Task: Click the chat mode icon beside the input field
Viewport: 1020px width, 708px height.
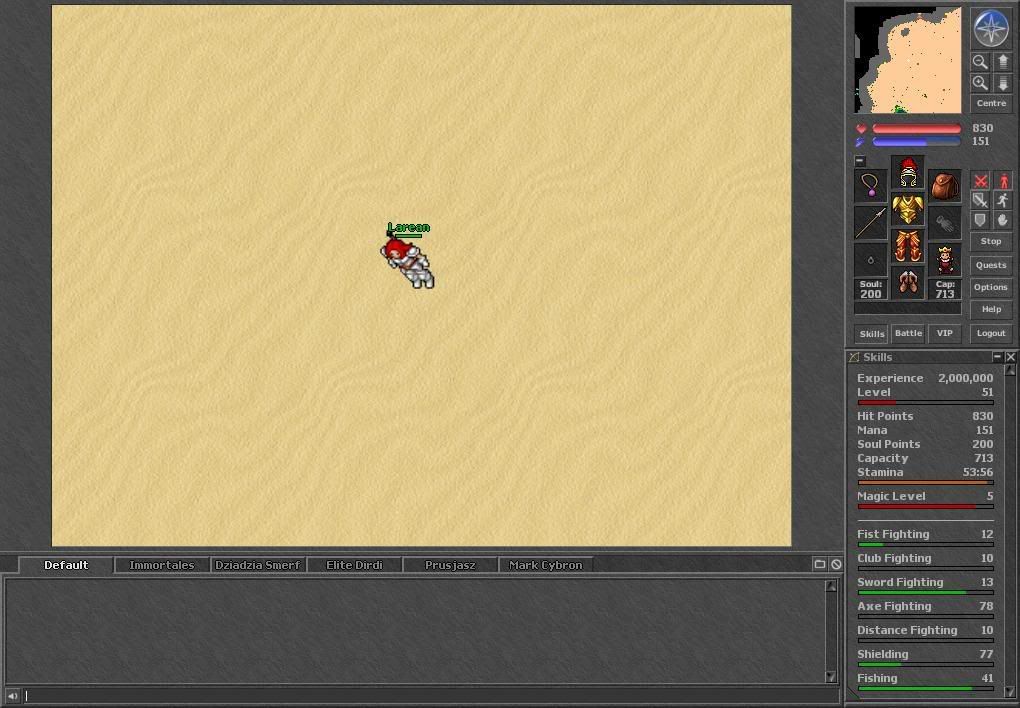Action: [x=12, y=696]
